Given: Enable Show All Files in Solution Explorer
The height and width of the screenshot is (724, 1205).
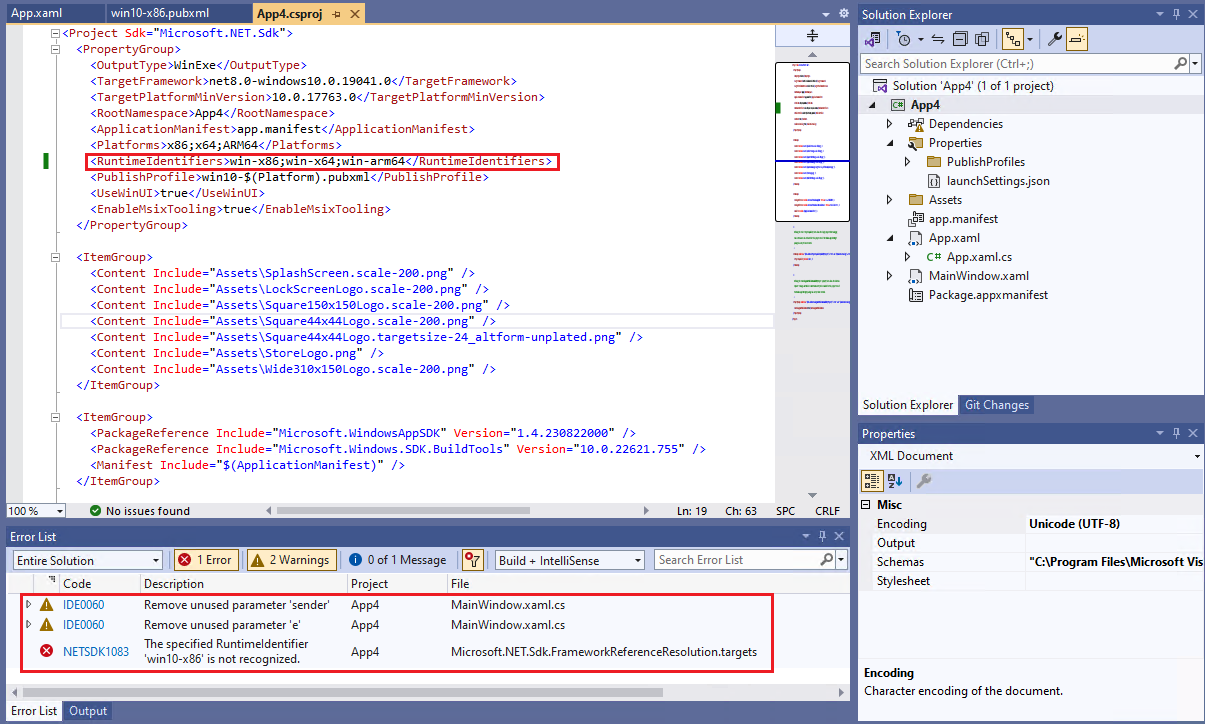Looking at the screenshot, I should point(982,38).
